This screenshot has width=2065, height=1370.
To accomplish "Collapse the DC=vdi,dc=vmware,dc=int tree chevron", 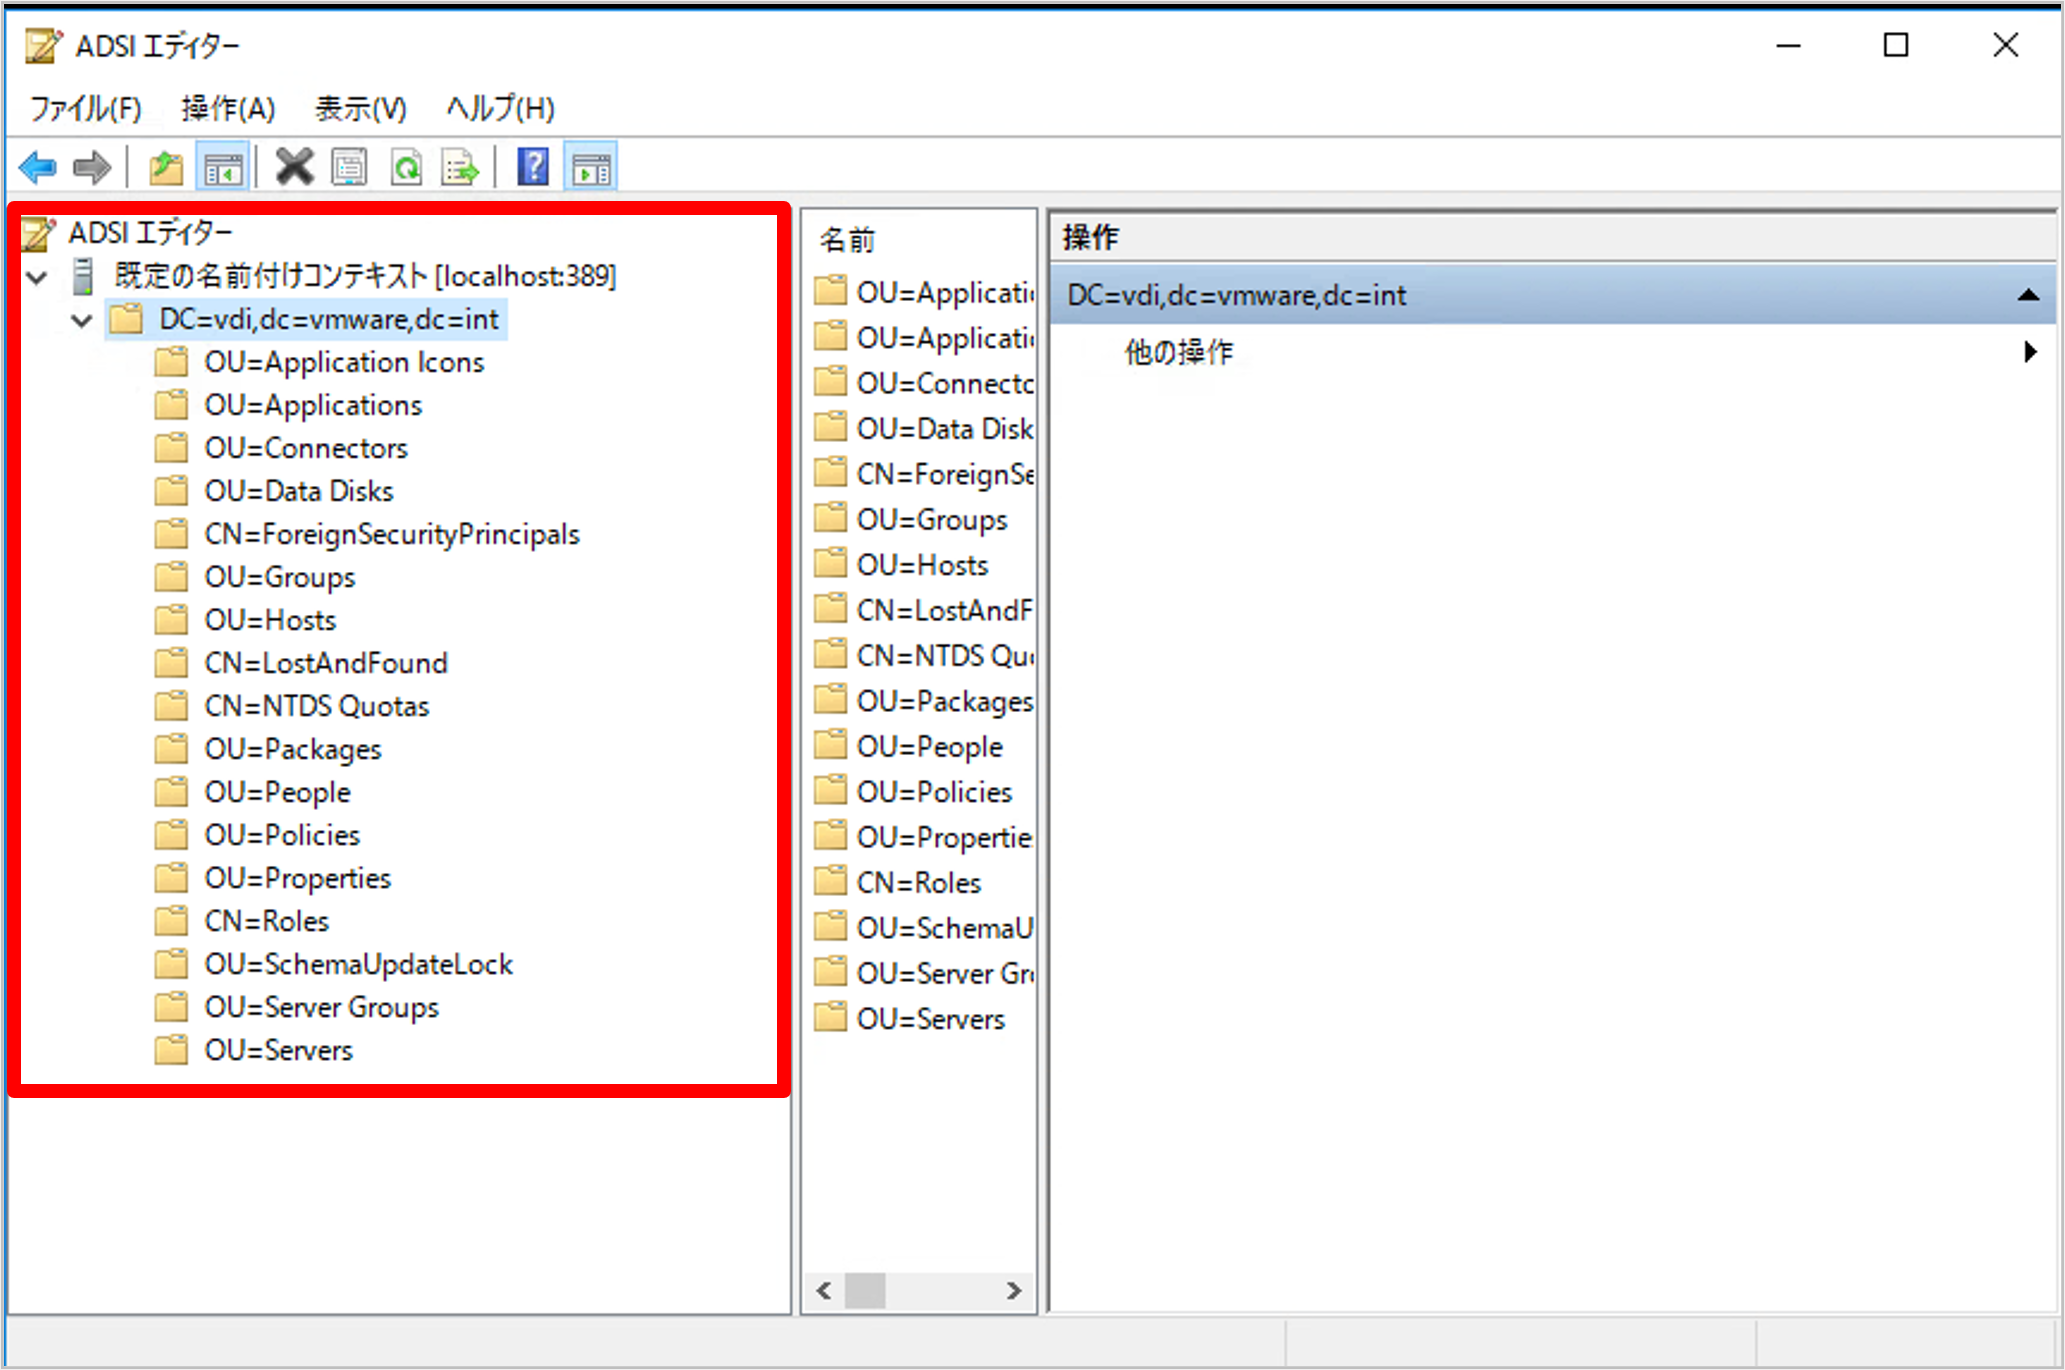I will [x=82, y=320].
